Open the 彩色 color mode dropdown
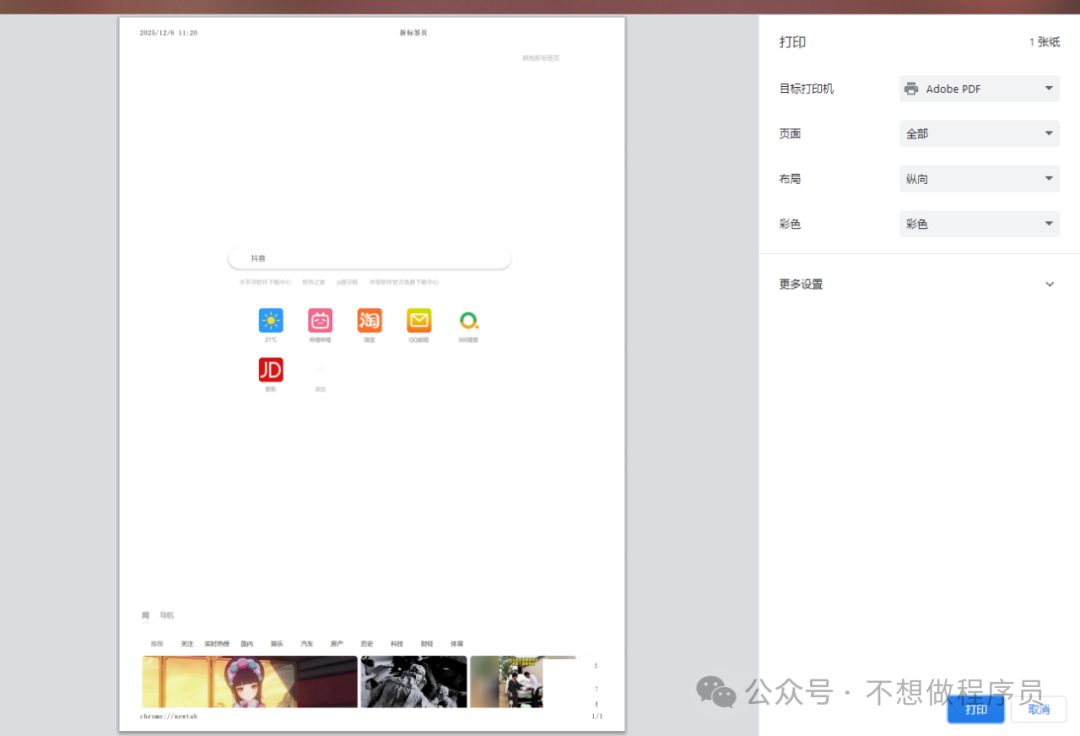1080x736 pixels. (979, 224)
